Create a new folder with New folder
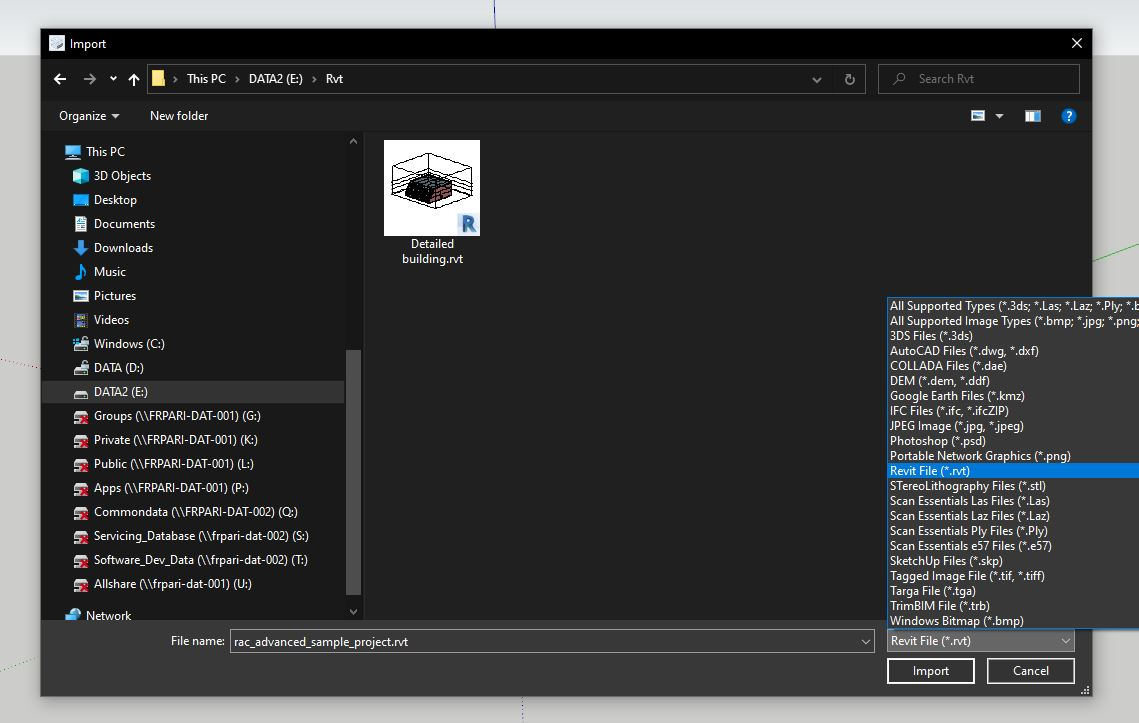The width and height of the screenshot is (1139, 723). 179,116
